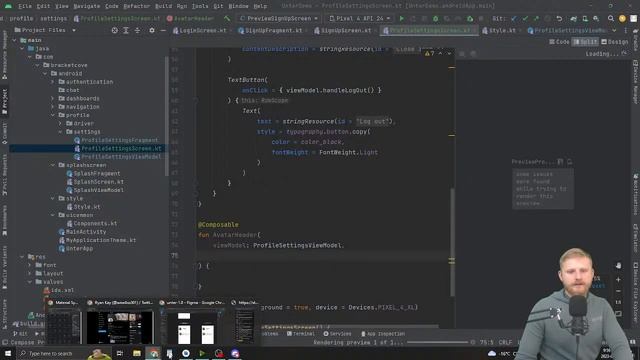Hide project panel with minus icon
640x360 pixels.
click(163, 30)
